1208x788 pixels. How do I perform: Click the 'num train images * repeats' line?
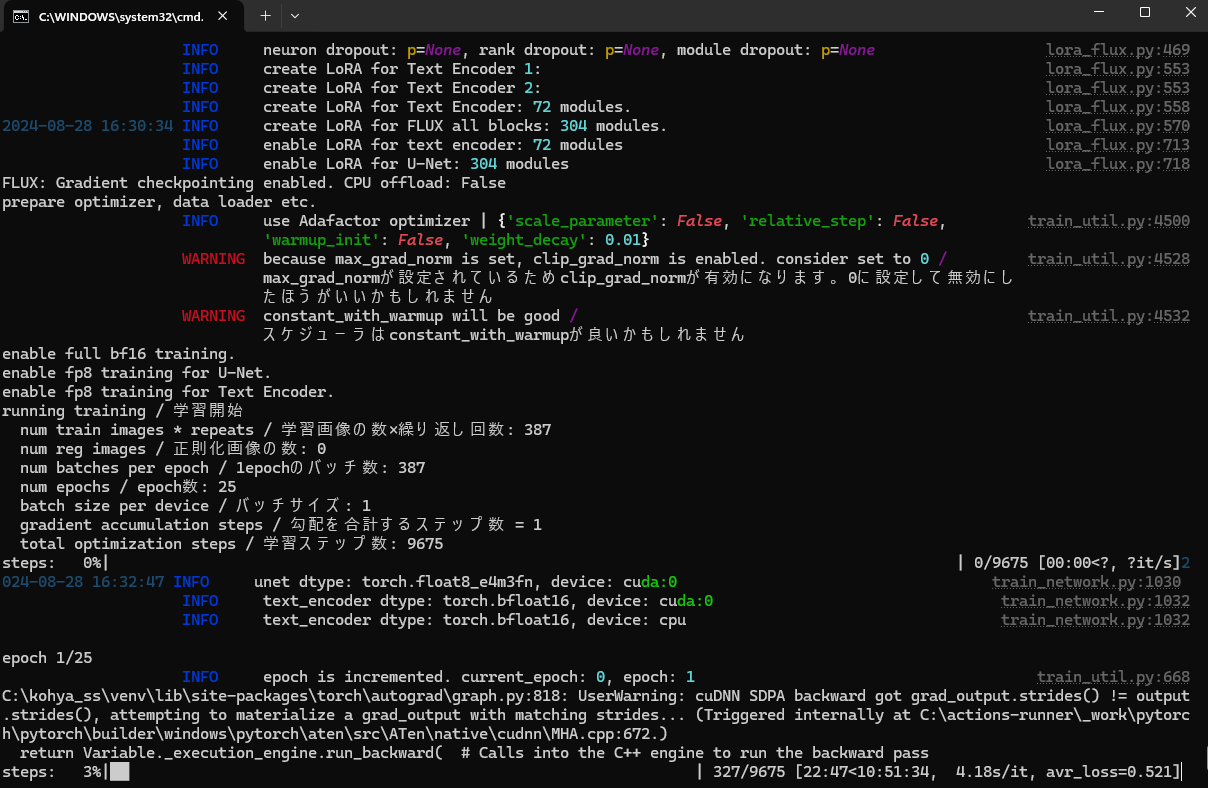tap(285, 430)
